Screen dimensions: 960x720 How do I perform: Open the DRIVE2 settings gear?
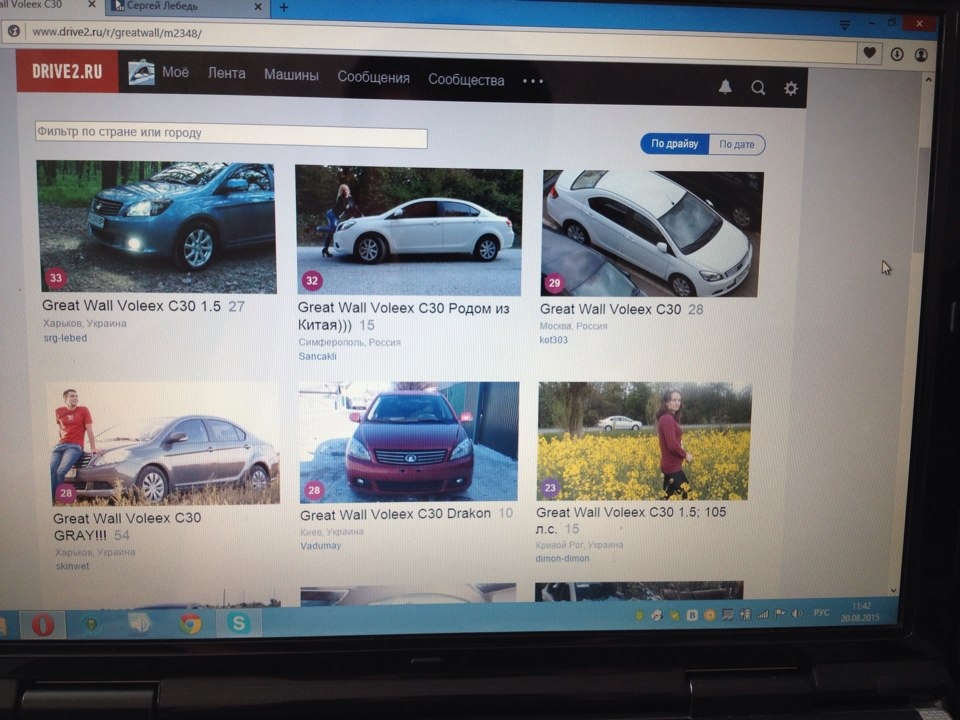pos(791,89)
